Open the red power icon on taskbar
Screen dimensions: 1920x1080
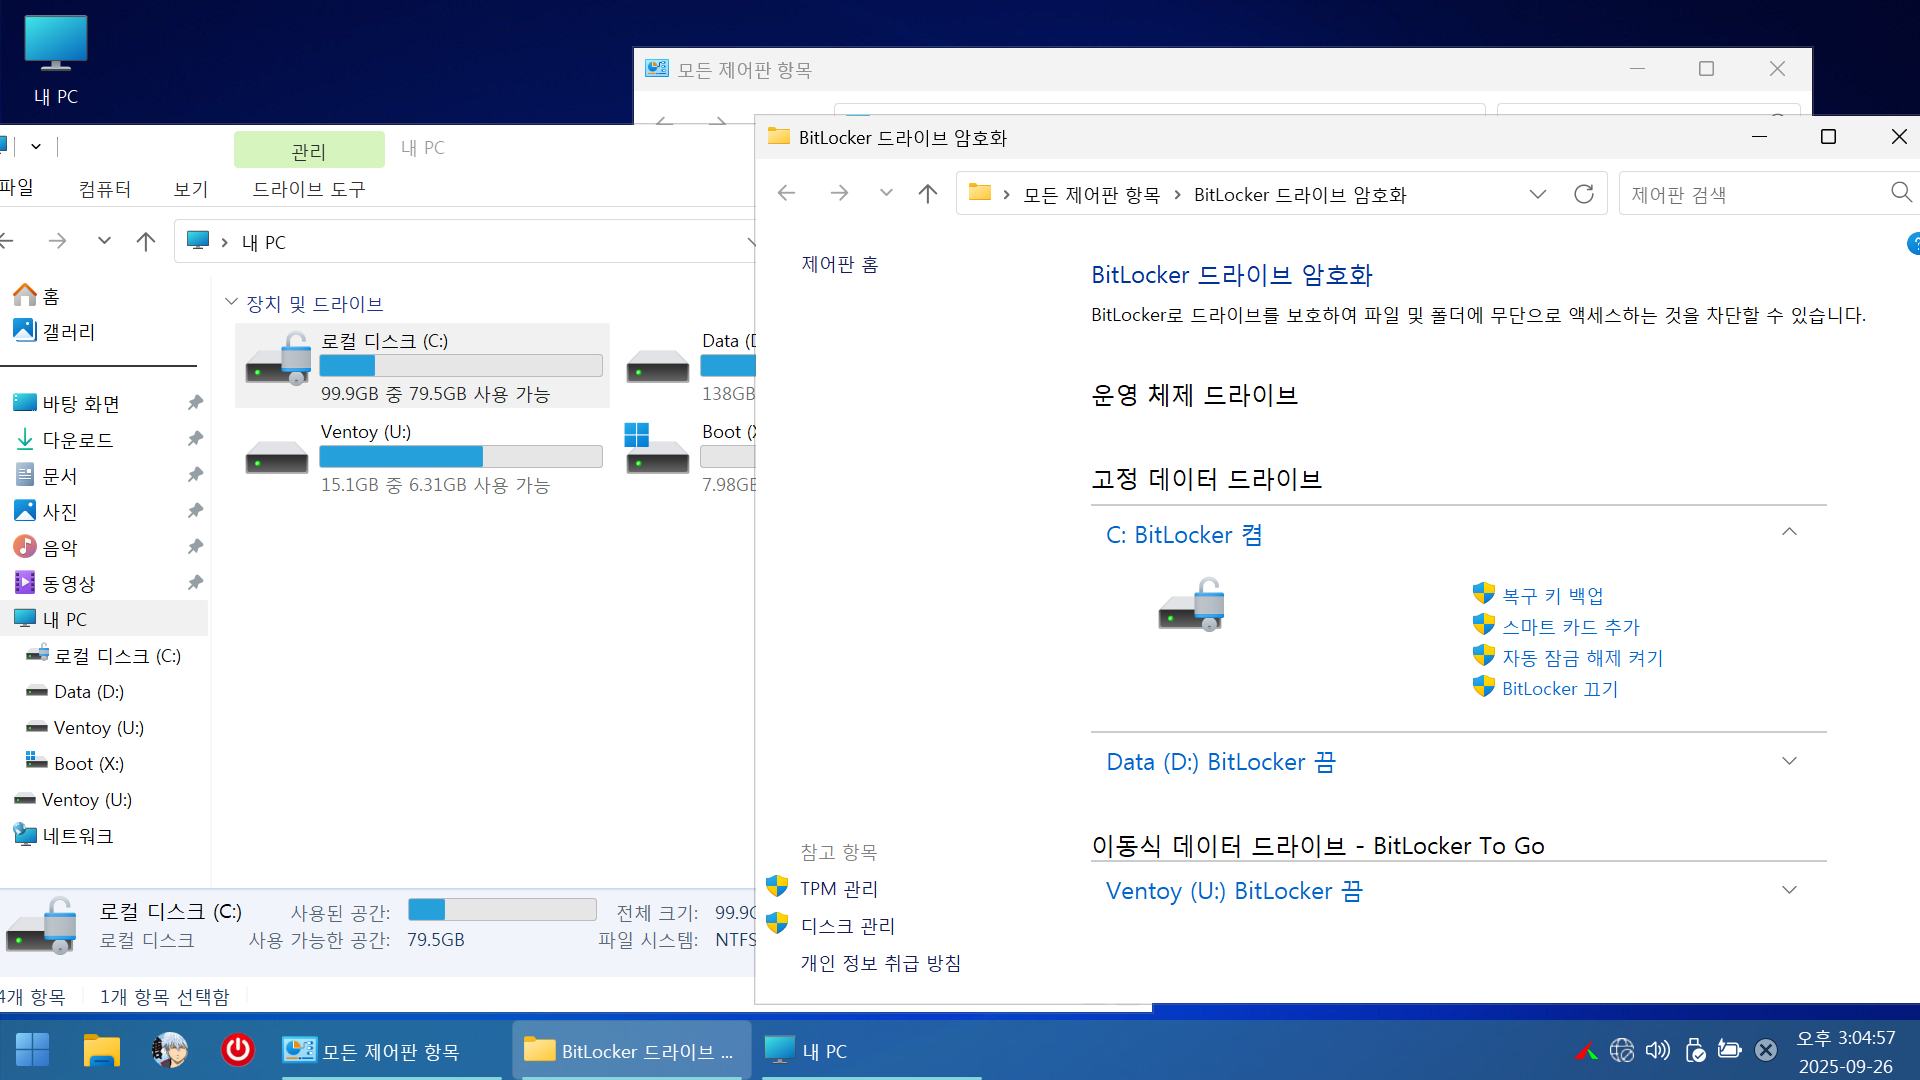237,1050
